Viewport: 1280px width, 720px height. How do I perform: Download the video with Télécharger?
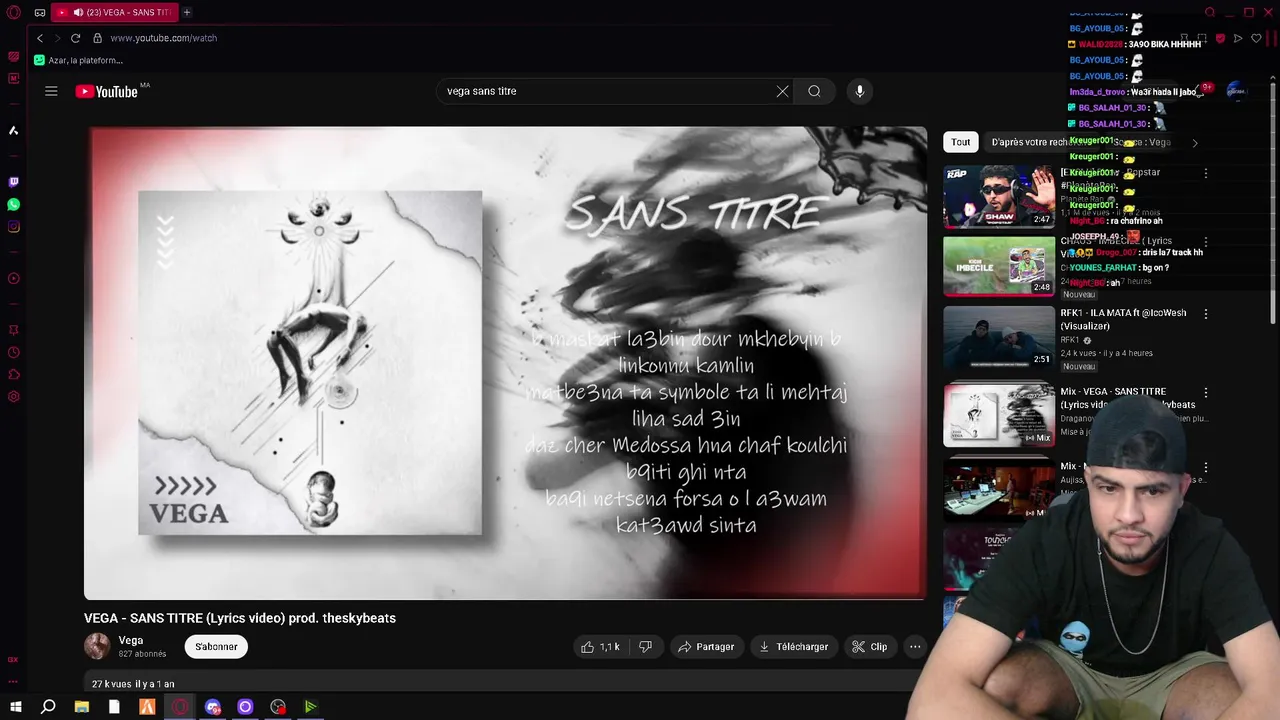793,647
